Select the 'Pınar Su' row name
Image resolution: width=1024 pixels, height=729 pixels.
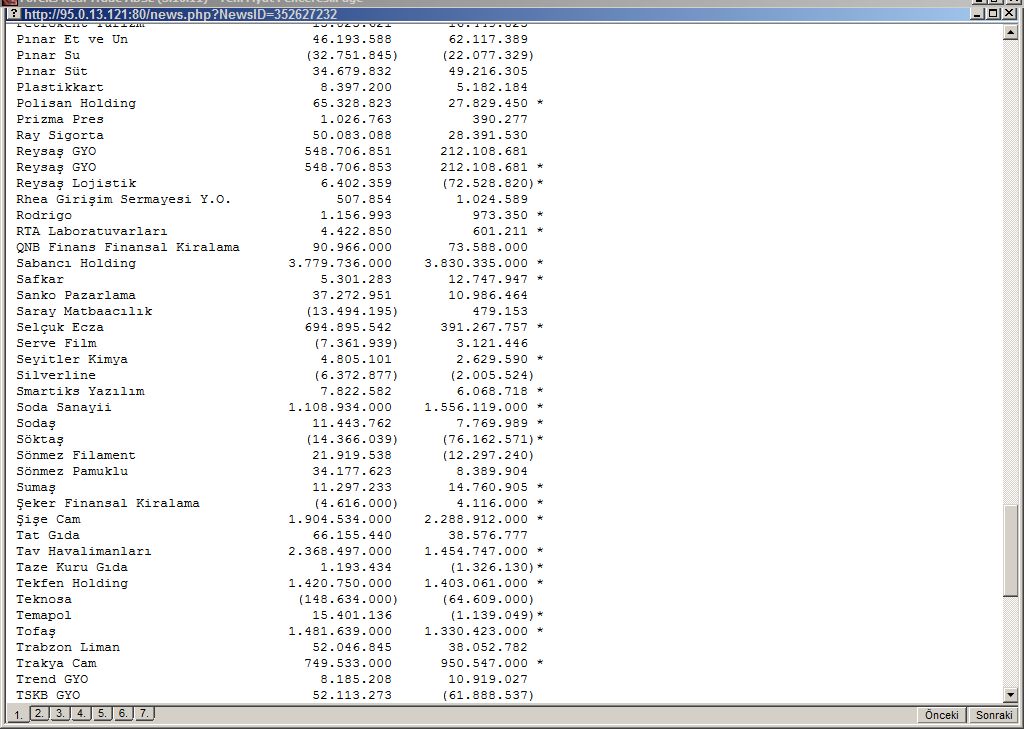tap(48, 56)
